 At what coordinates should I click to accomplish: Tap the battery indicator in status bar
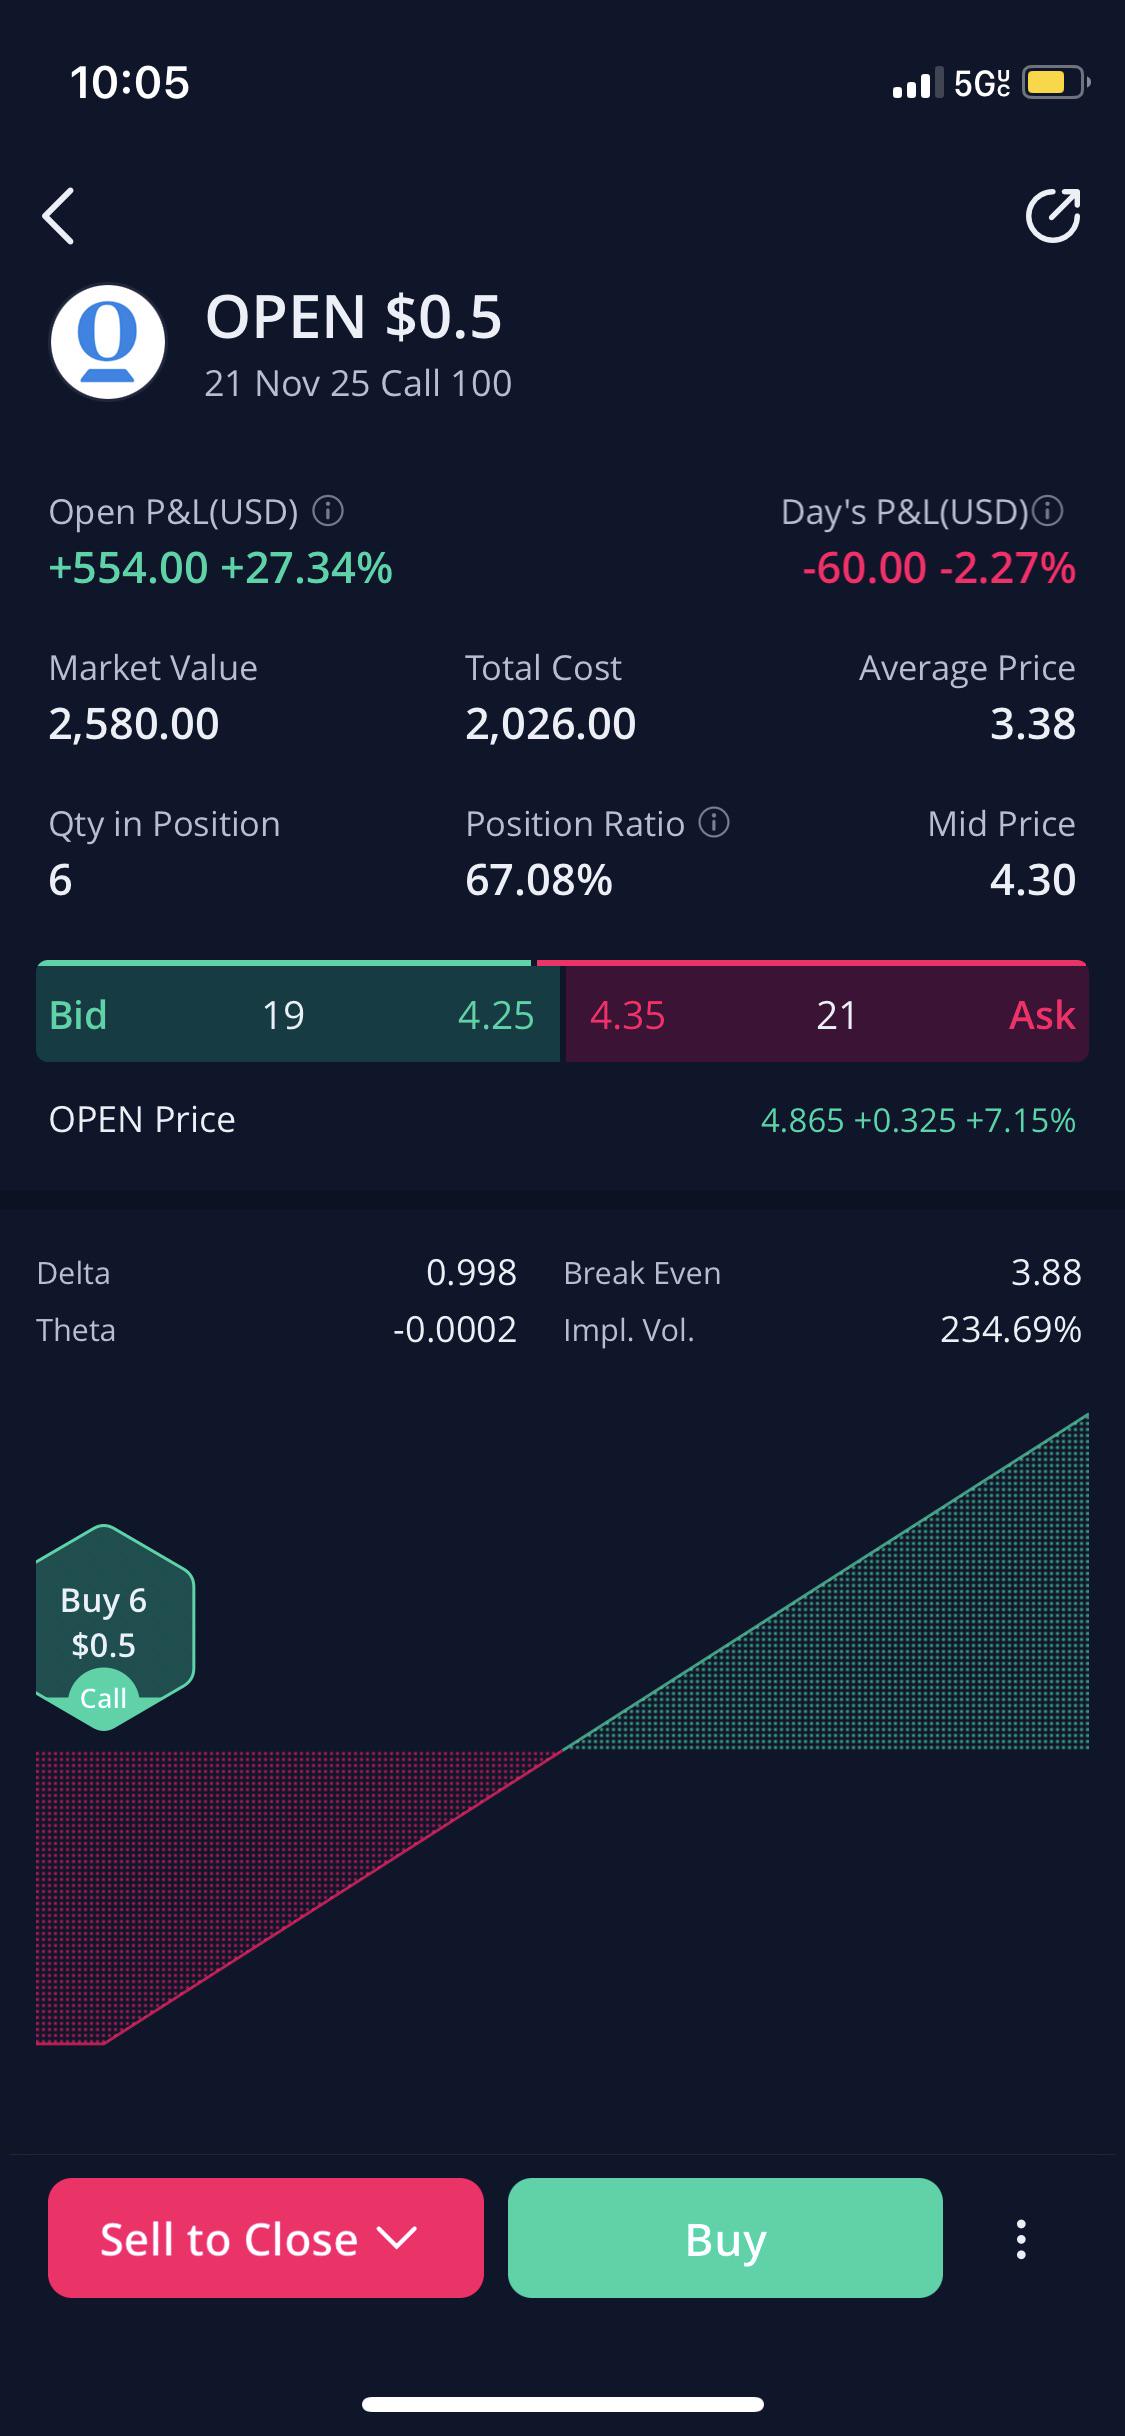point(1055,82)
